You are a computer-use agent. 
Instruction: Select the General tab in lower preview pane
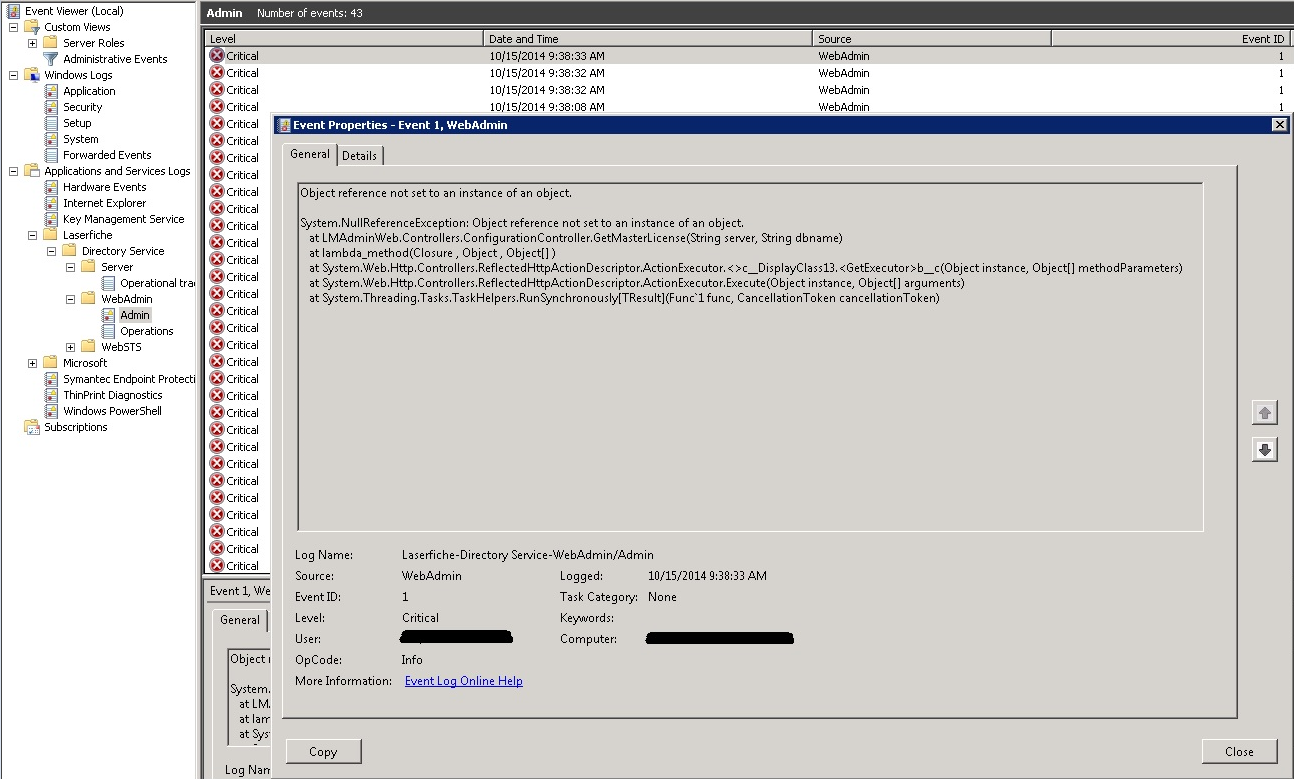pos(240,620)
